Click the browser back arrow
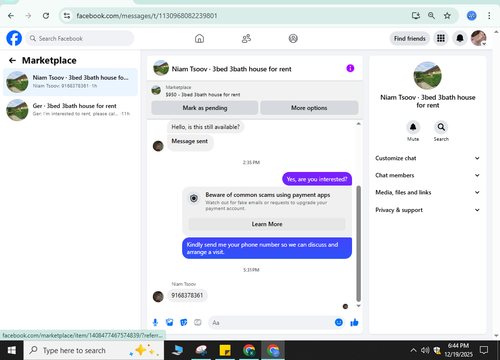This screenshot has height=360, width=500. pyautogui.click(x=11, y=16)
